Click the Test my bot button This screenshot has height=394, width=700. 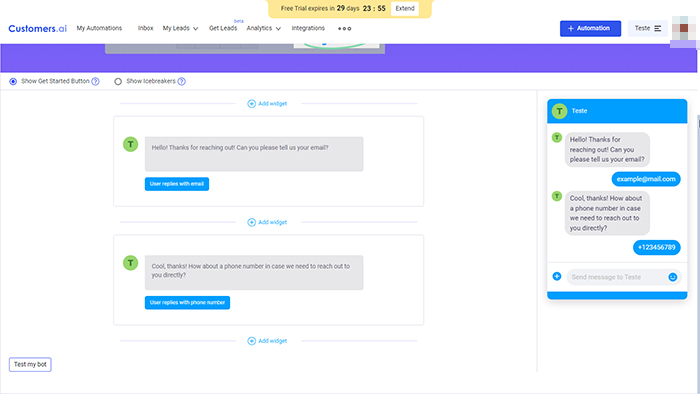pos(30,365)
